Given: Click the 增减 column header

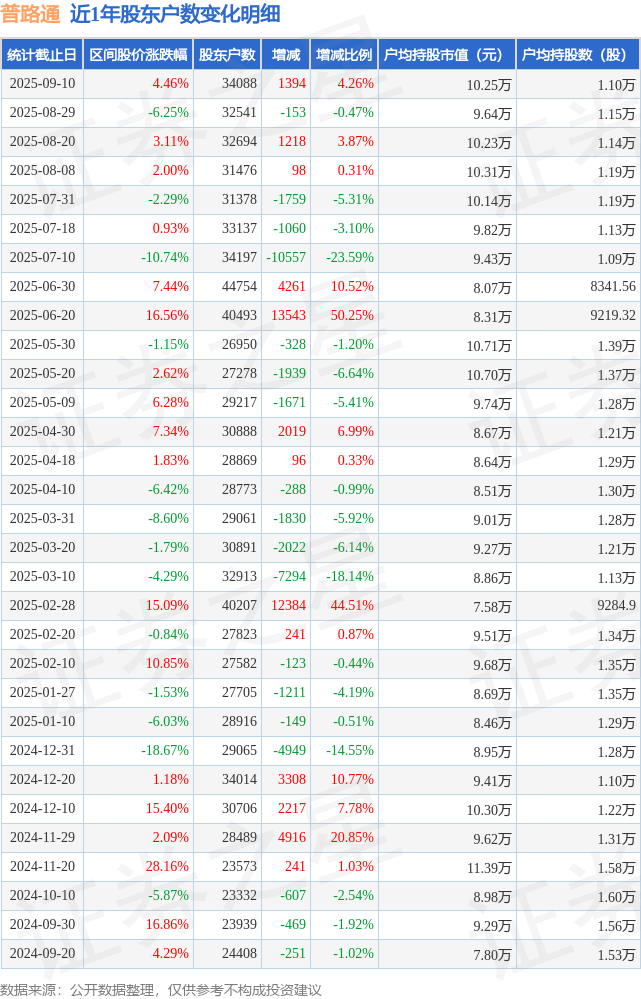Looking at the screenshot, I should [286, 55].
